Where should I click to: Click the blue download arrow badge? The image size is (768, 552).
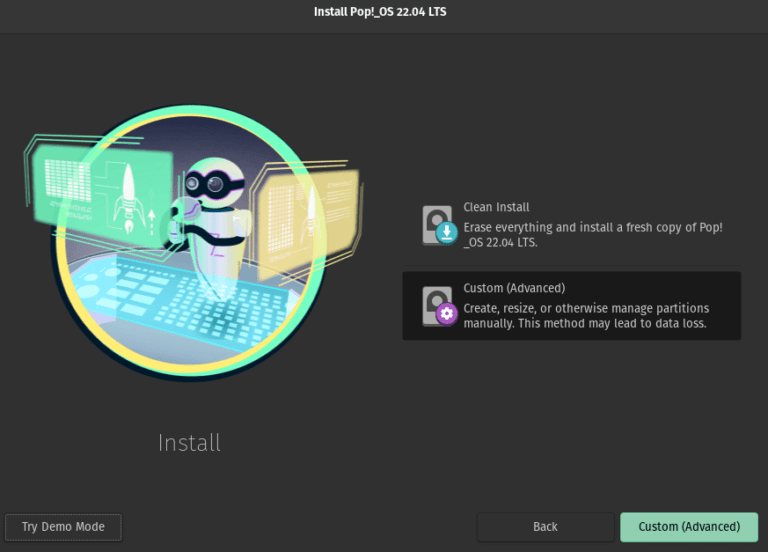446,234
